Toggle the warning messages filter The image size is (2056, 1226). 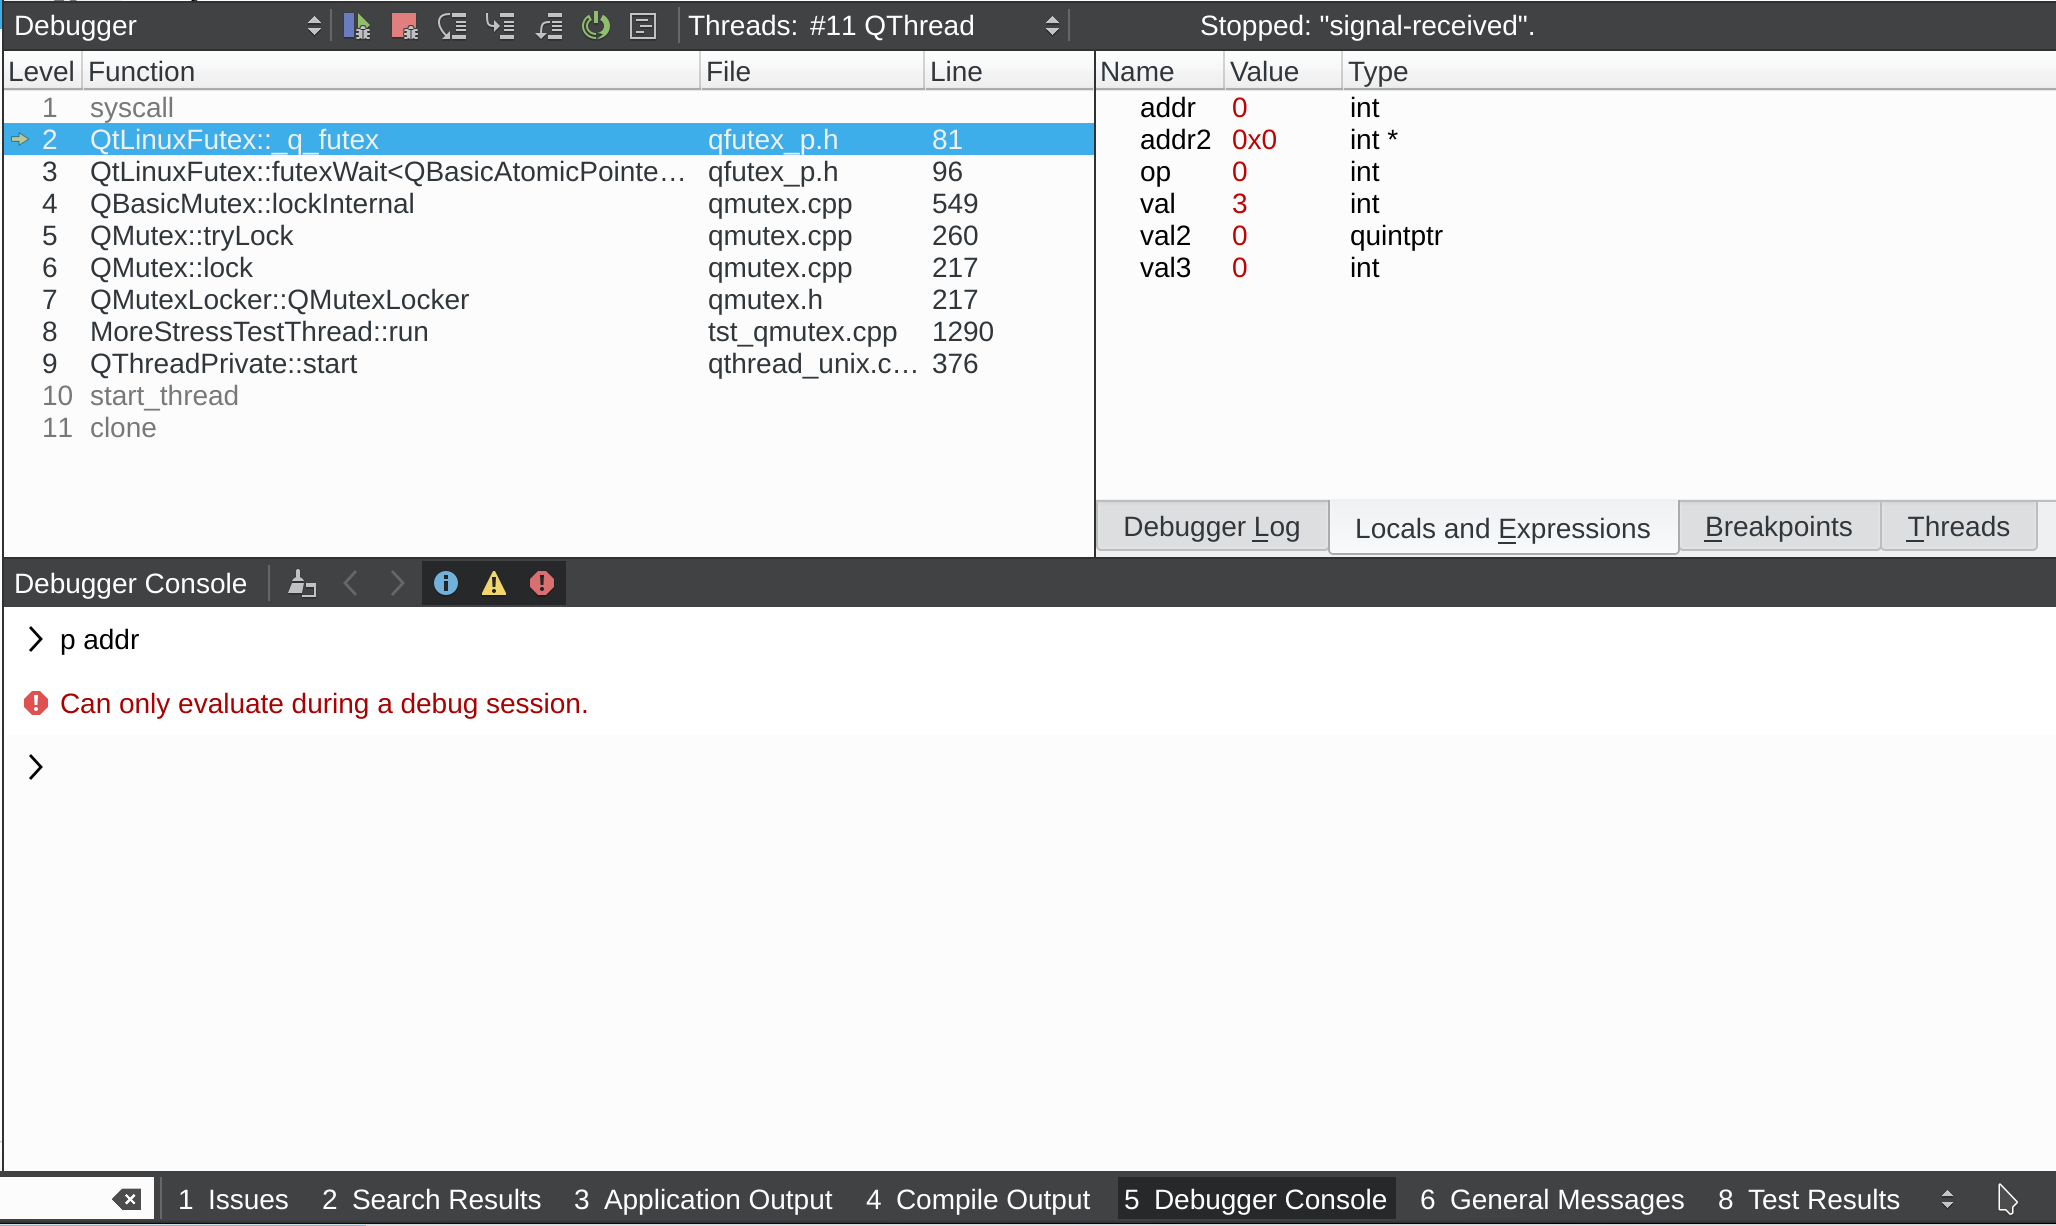click(x=494, y=583)
